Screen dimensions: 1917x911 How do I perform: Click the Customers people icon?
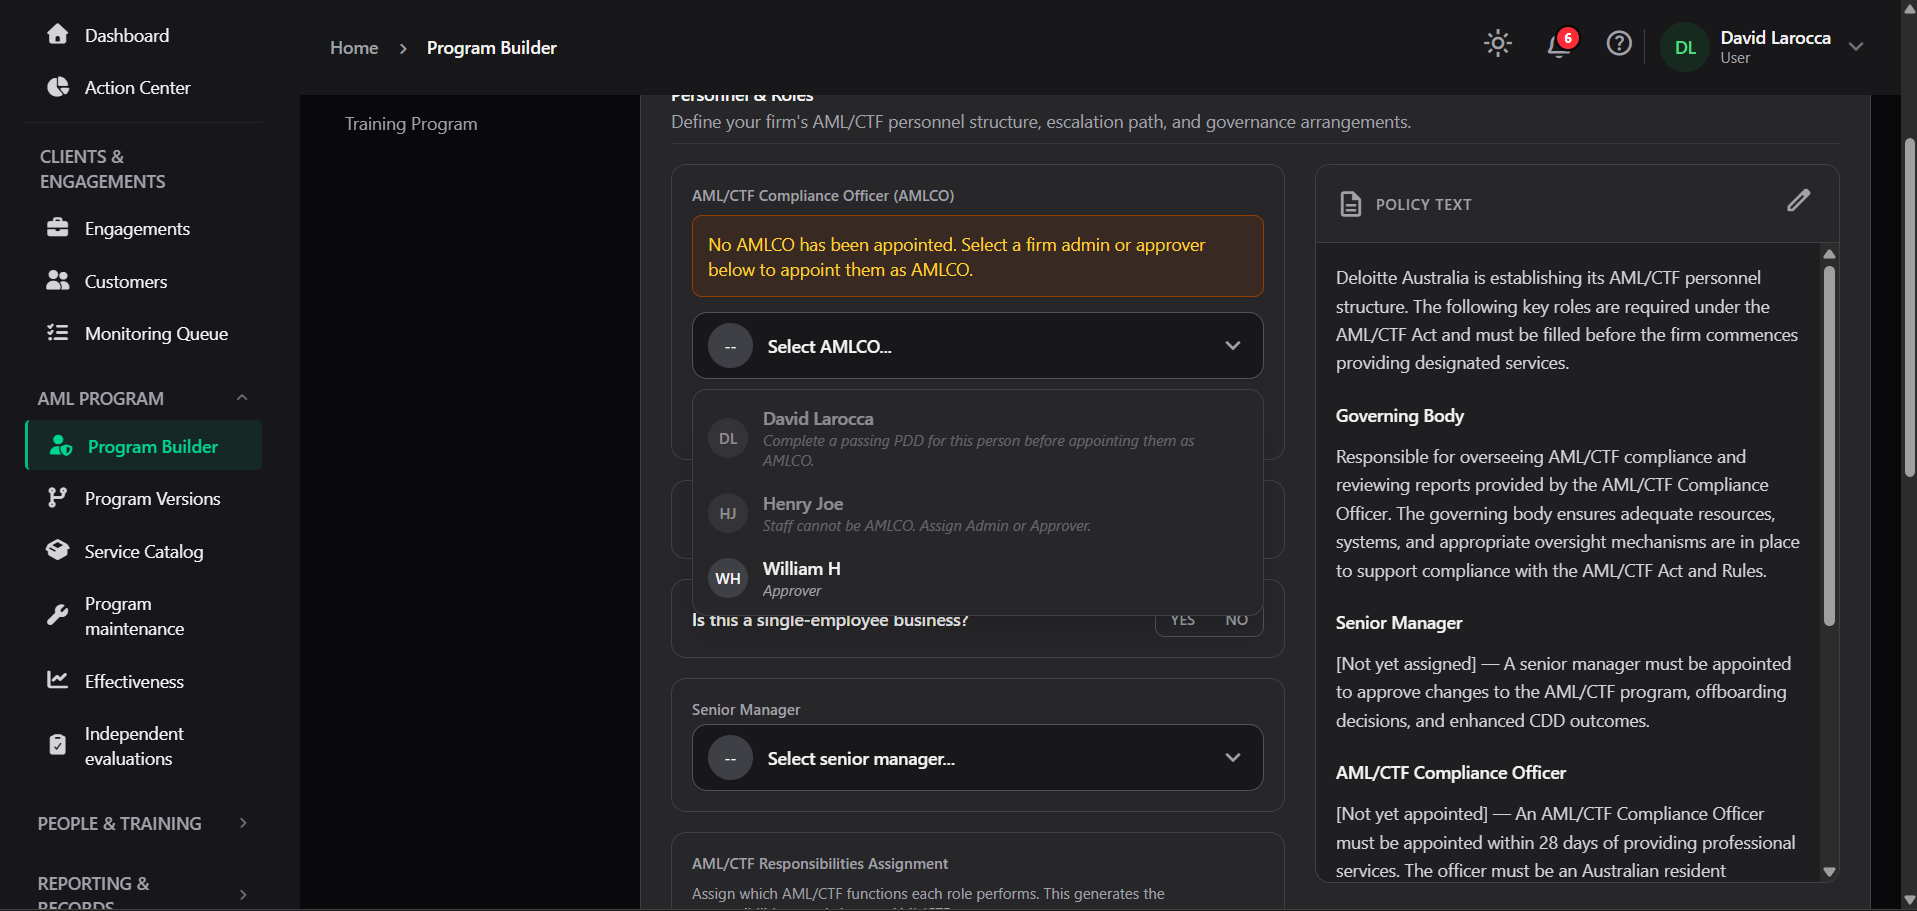pos(58,281)
